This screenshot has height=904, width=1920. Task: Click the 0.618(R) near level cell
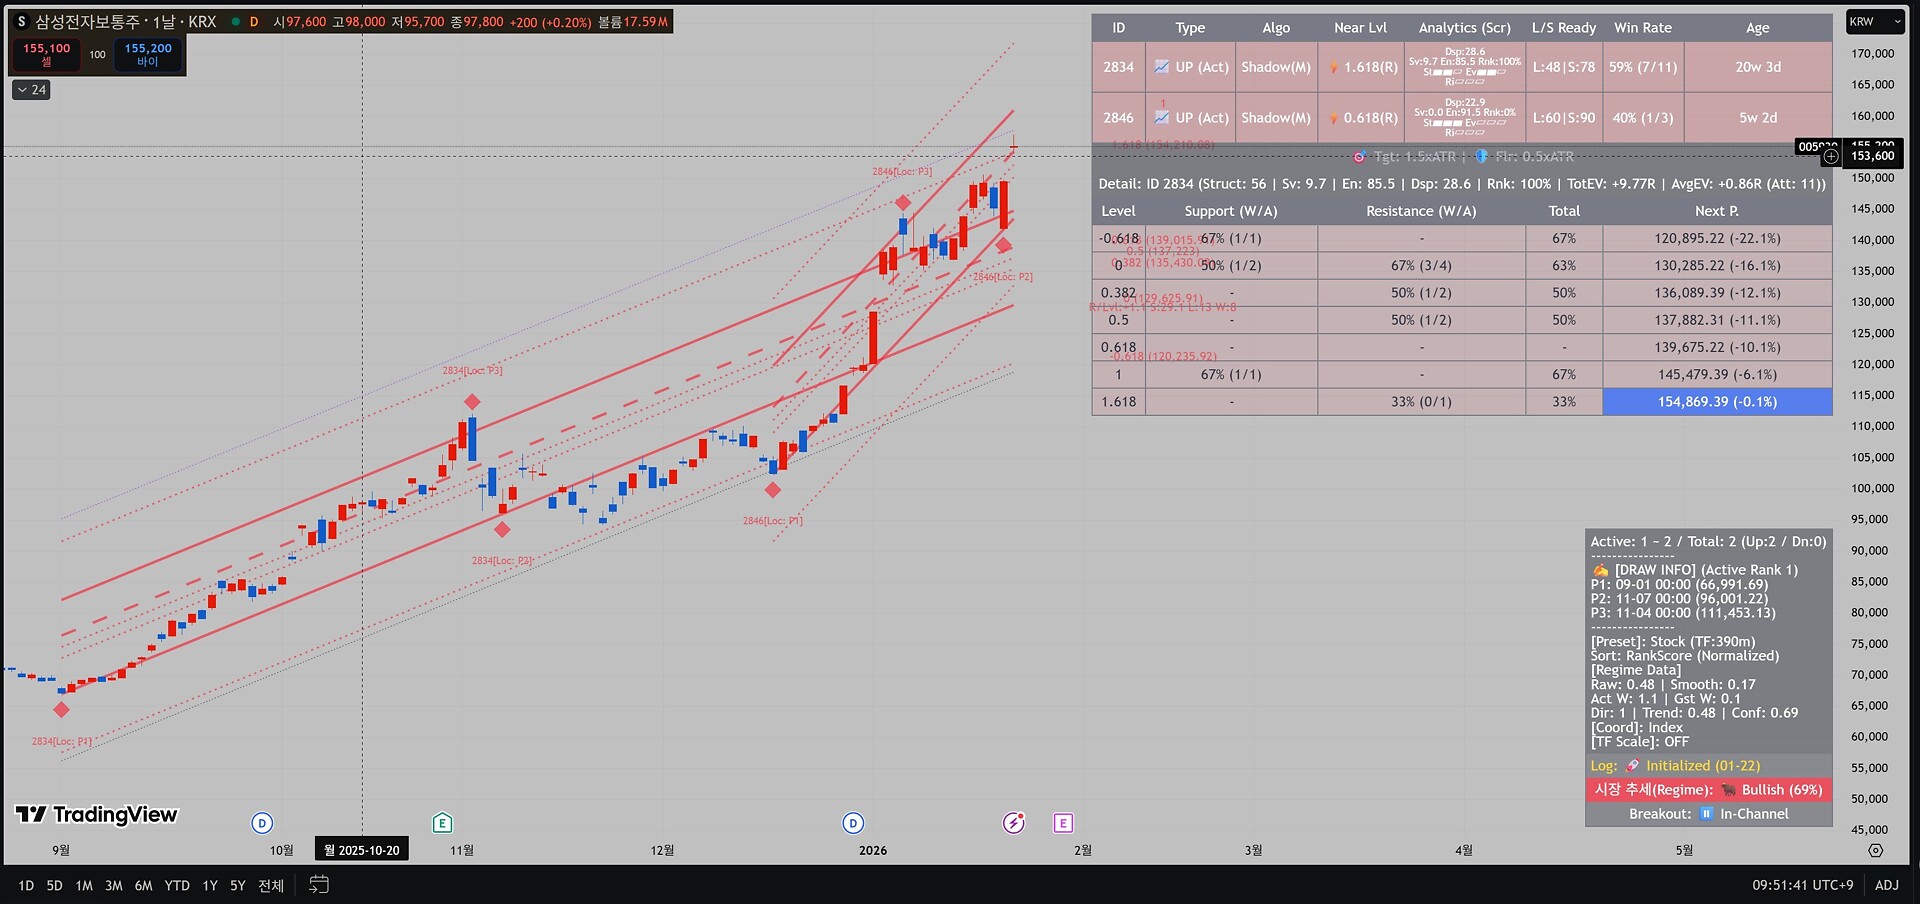tap(1361, 118)
